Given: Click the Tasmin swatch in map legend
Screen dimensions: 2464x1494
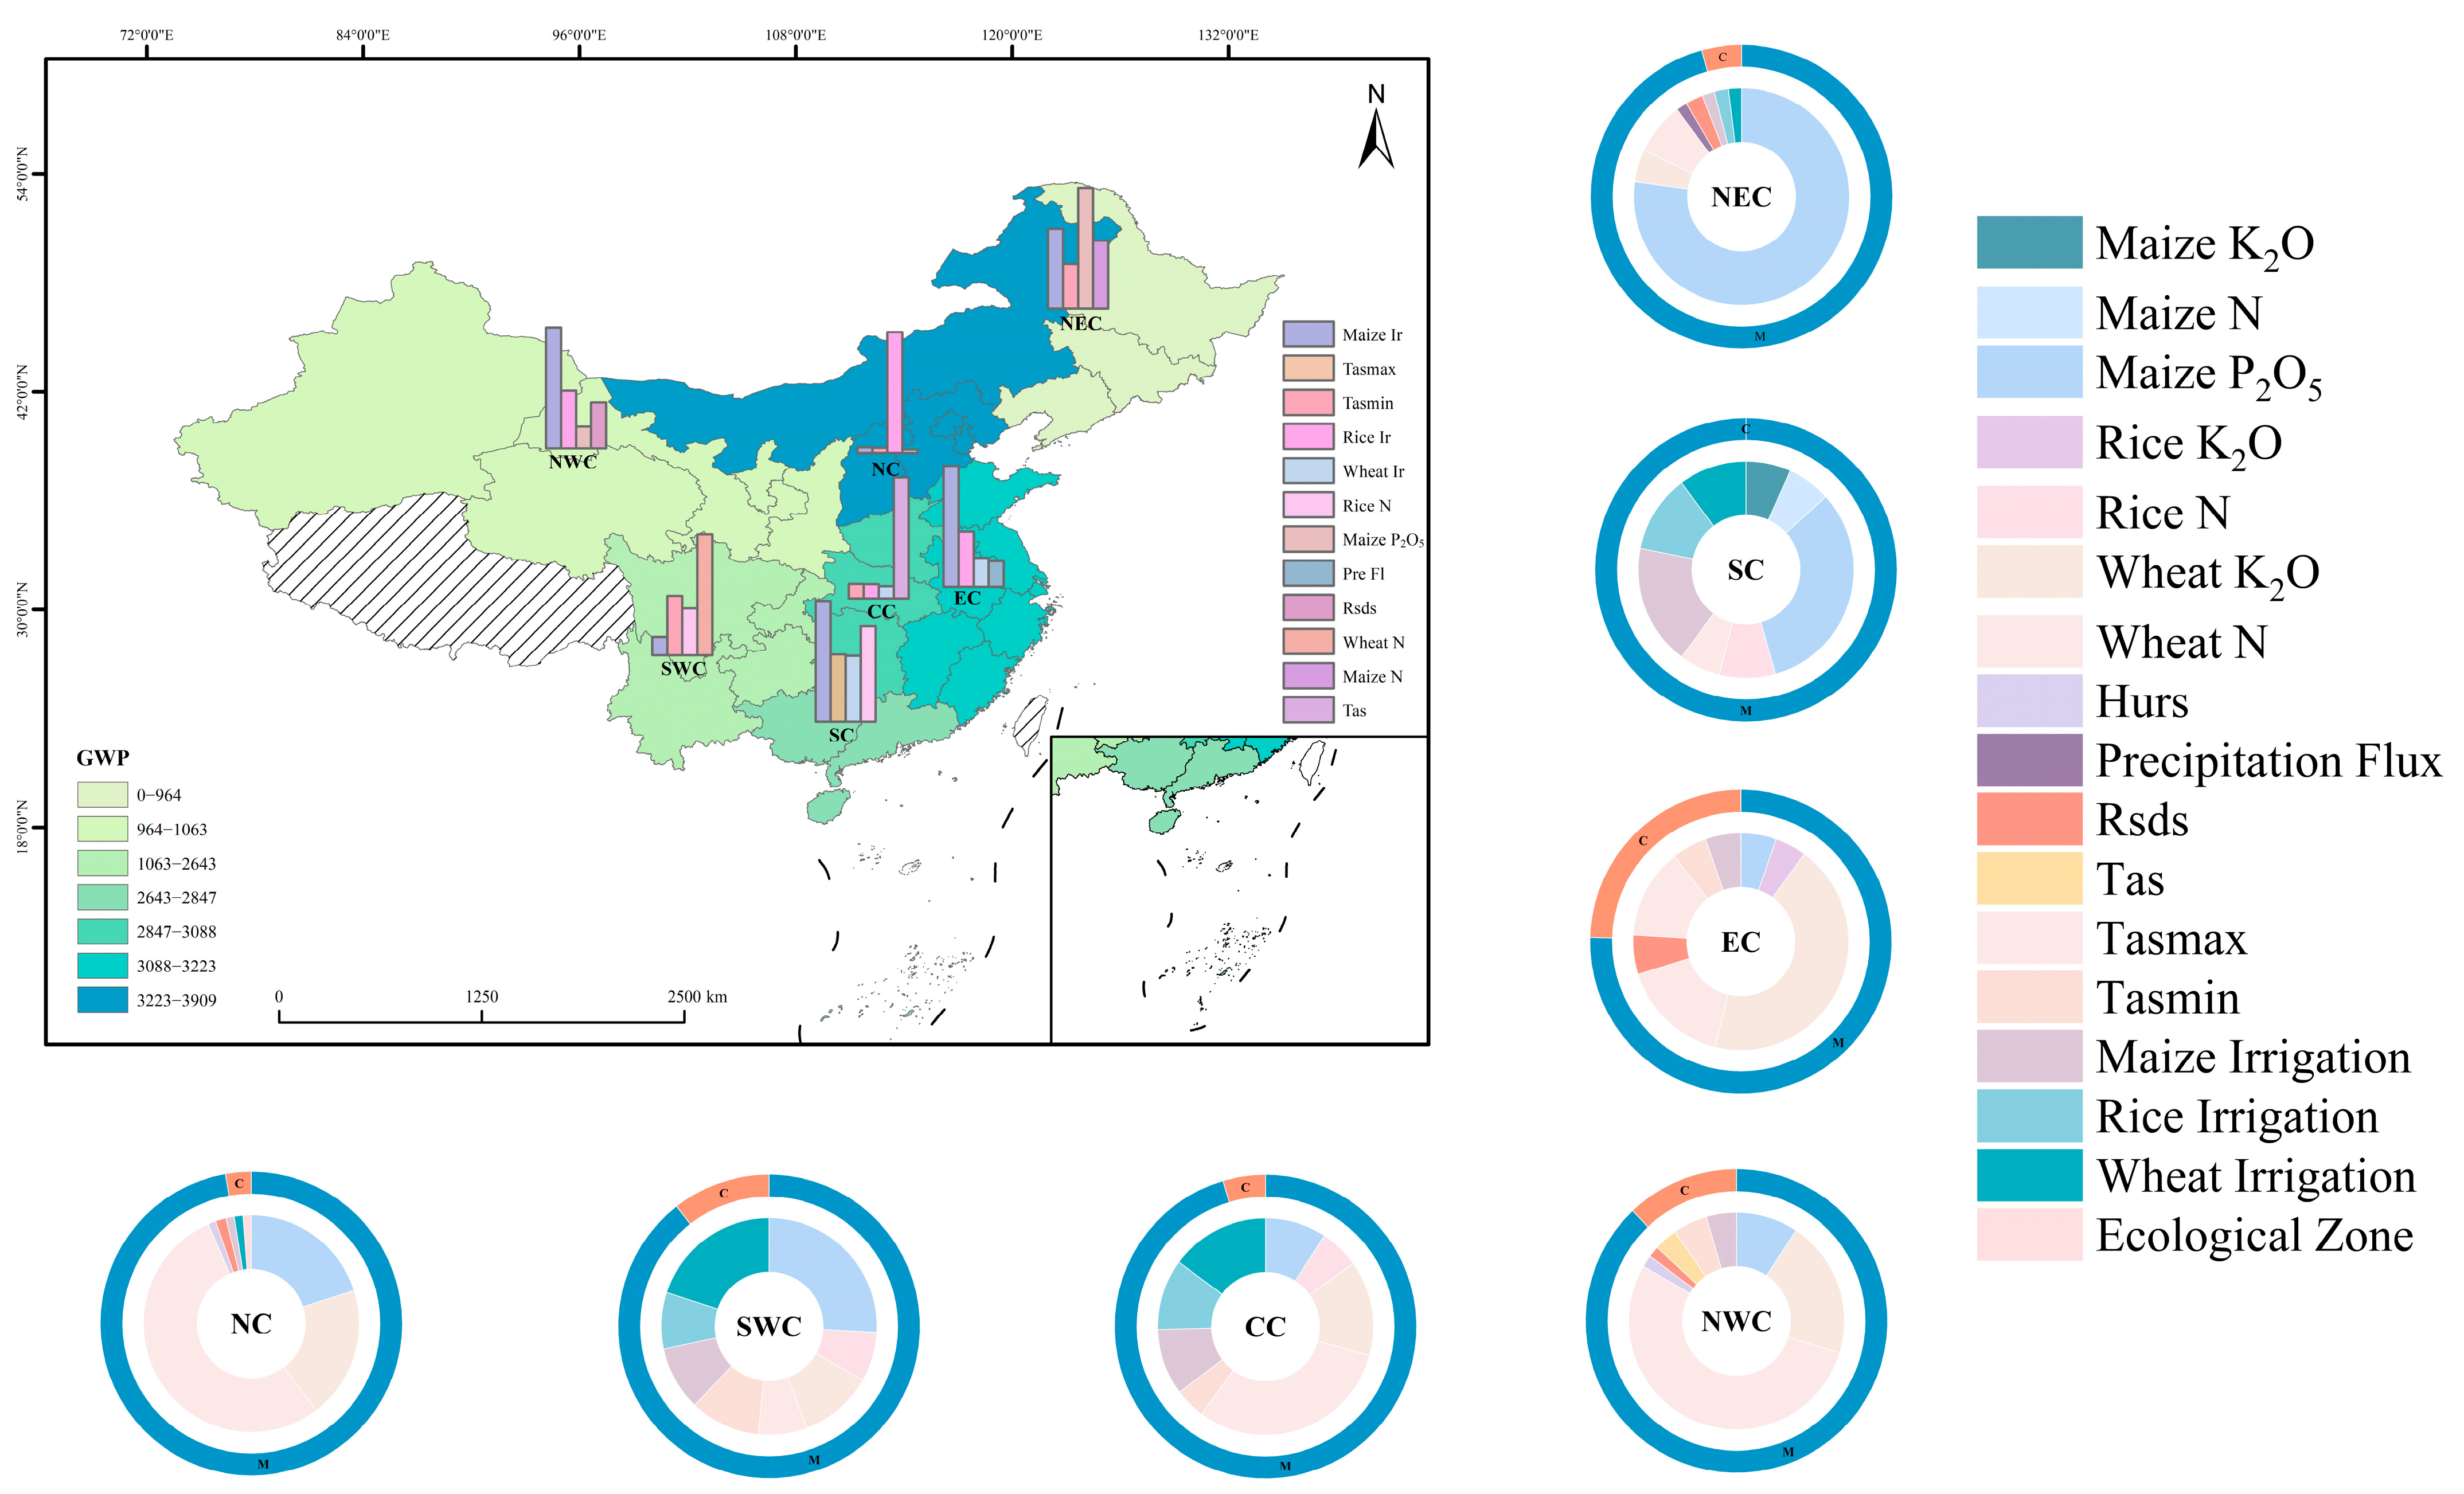Looking at the screenshot, I should pyautogui.click(x=1308, y=403).
